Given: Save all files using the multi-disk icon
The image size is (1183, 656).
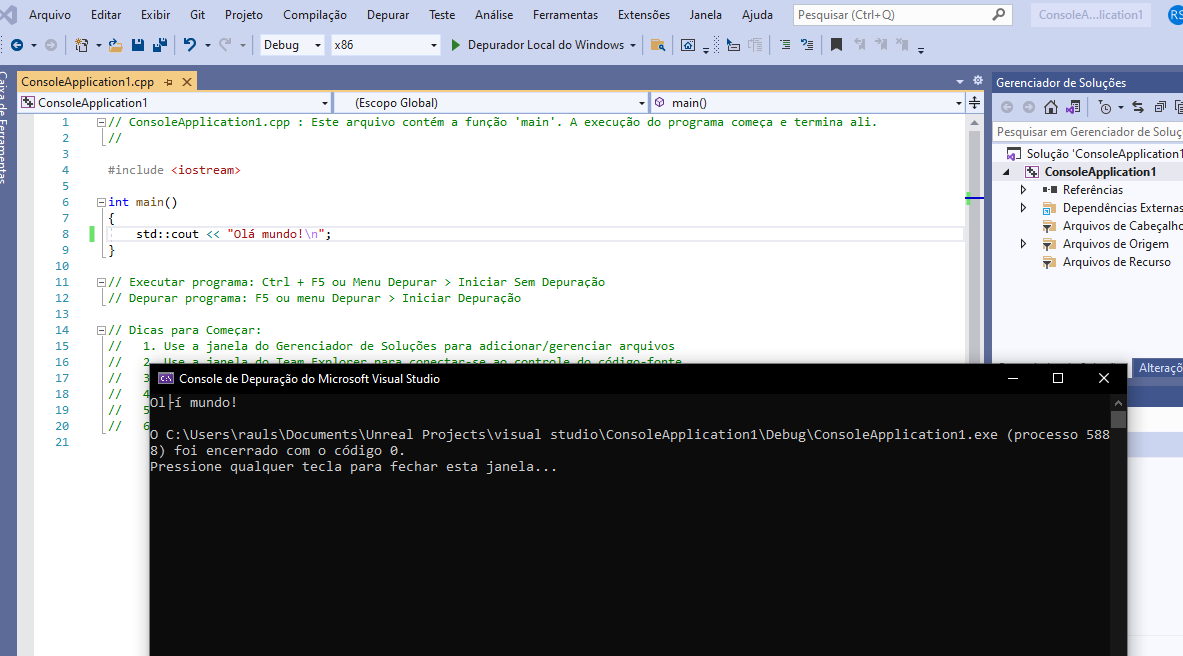Looking at the screenshot, I should [x=160, y=45].
